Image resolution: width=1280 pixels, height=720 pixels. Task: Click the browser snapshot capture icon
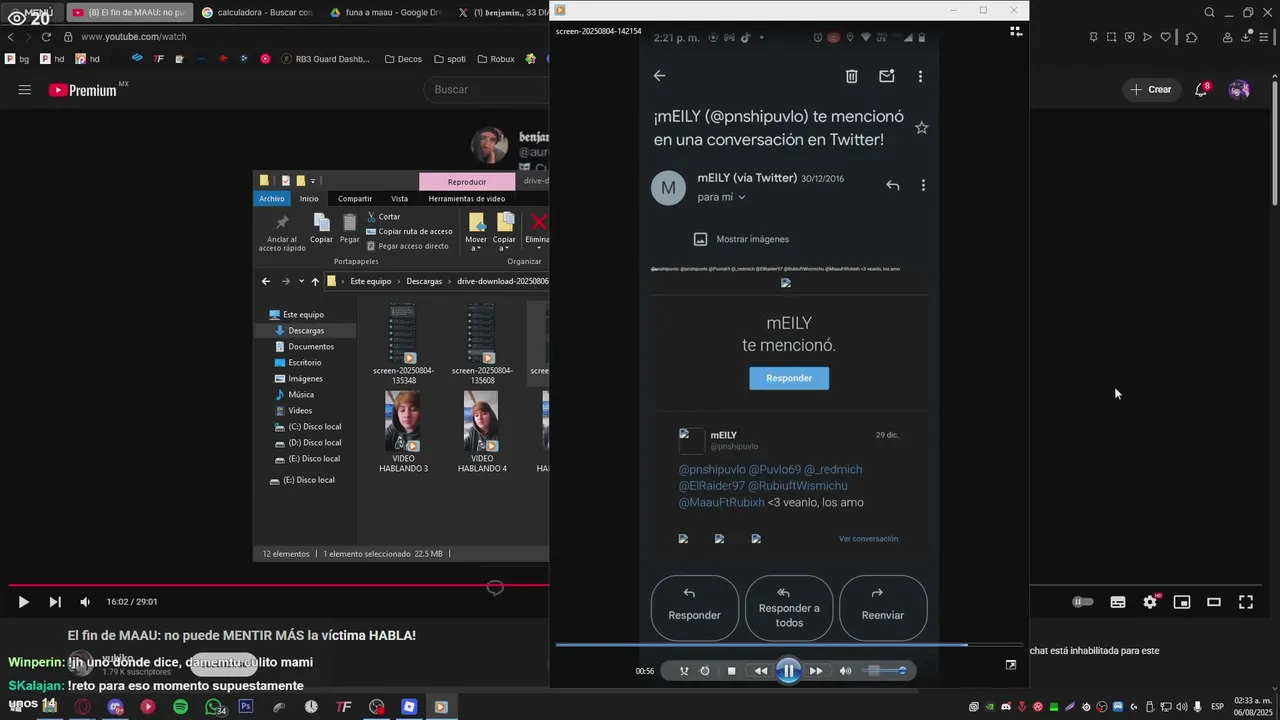(1111, 37)
